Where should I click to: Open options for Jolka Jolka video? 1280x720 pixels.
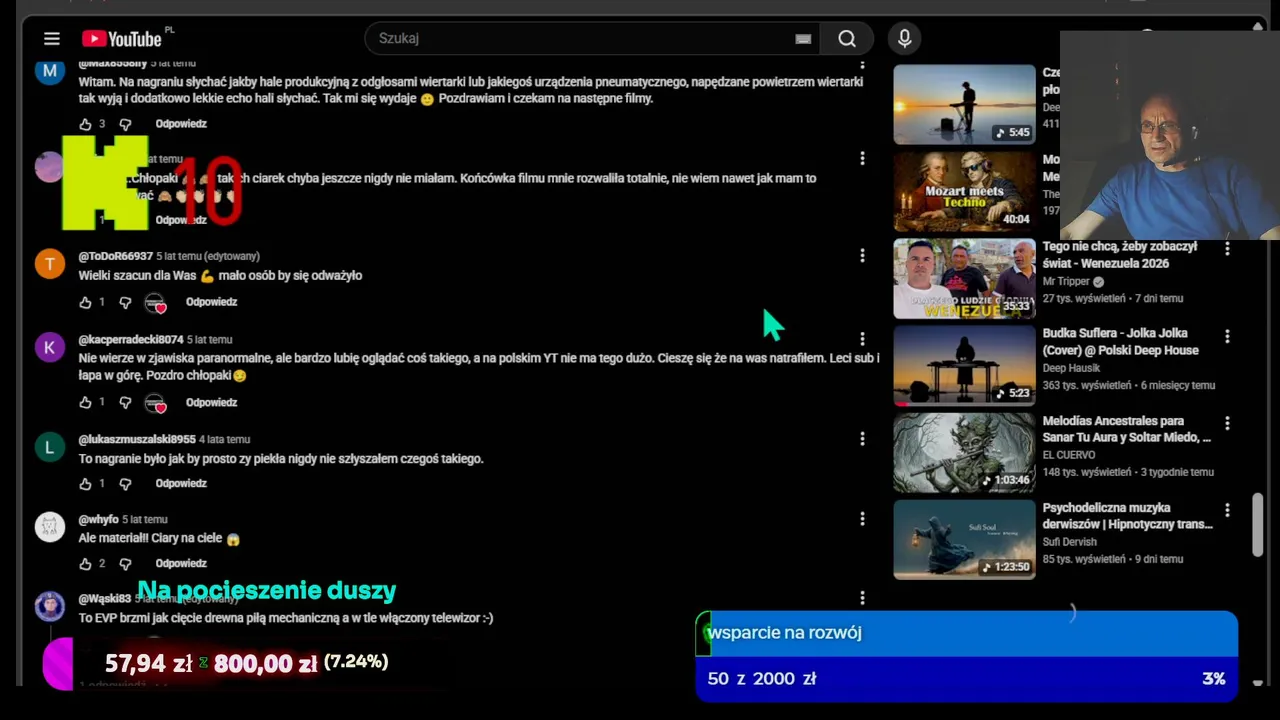[1227, 336]
